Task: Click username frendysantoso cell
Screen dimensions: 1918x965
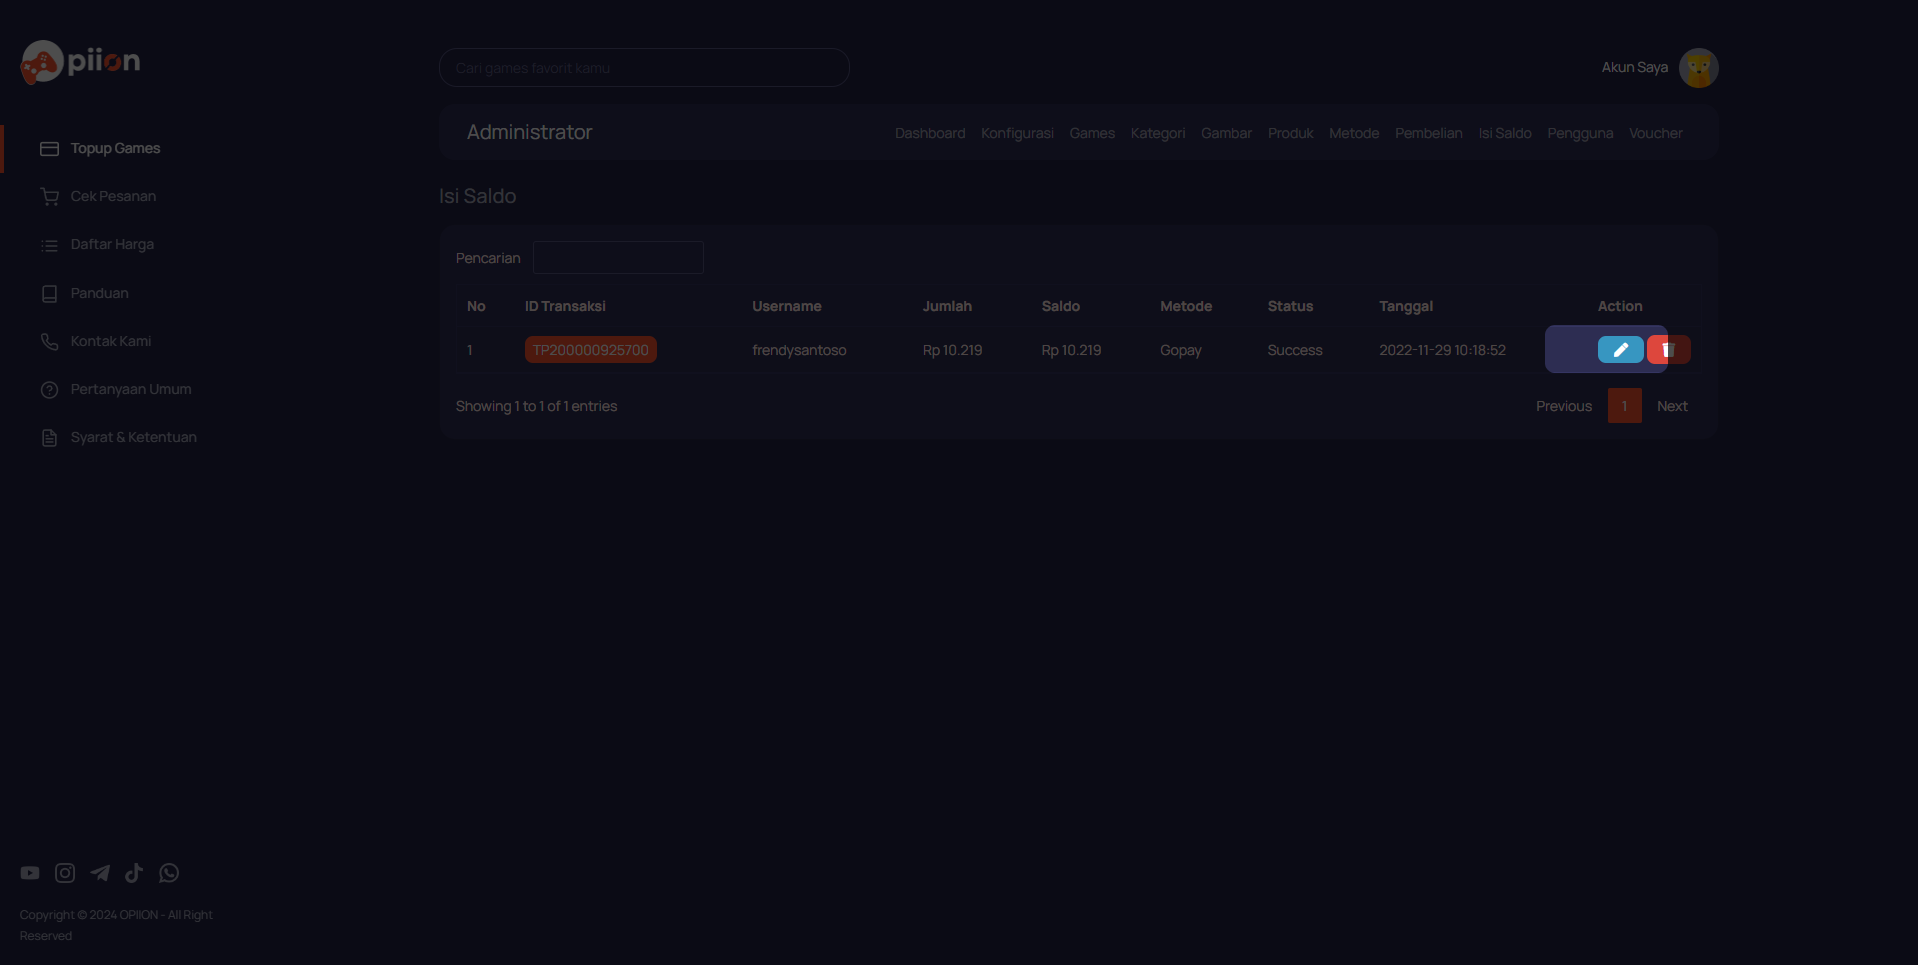Action: (799, 350)
